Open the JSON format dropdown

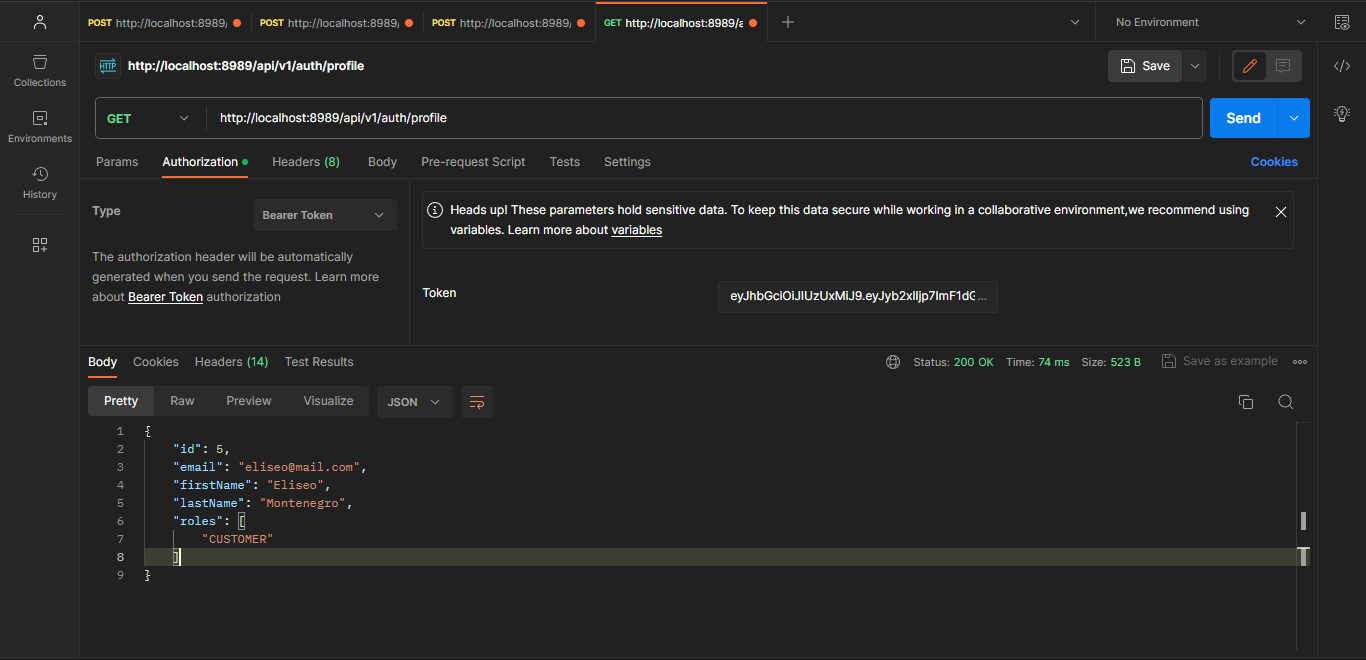414,402
